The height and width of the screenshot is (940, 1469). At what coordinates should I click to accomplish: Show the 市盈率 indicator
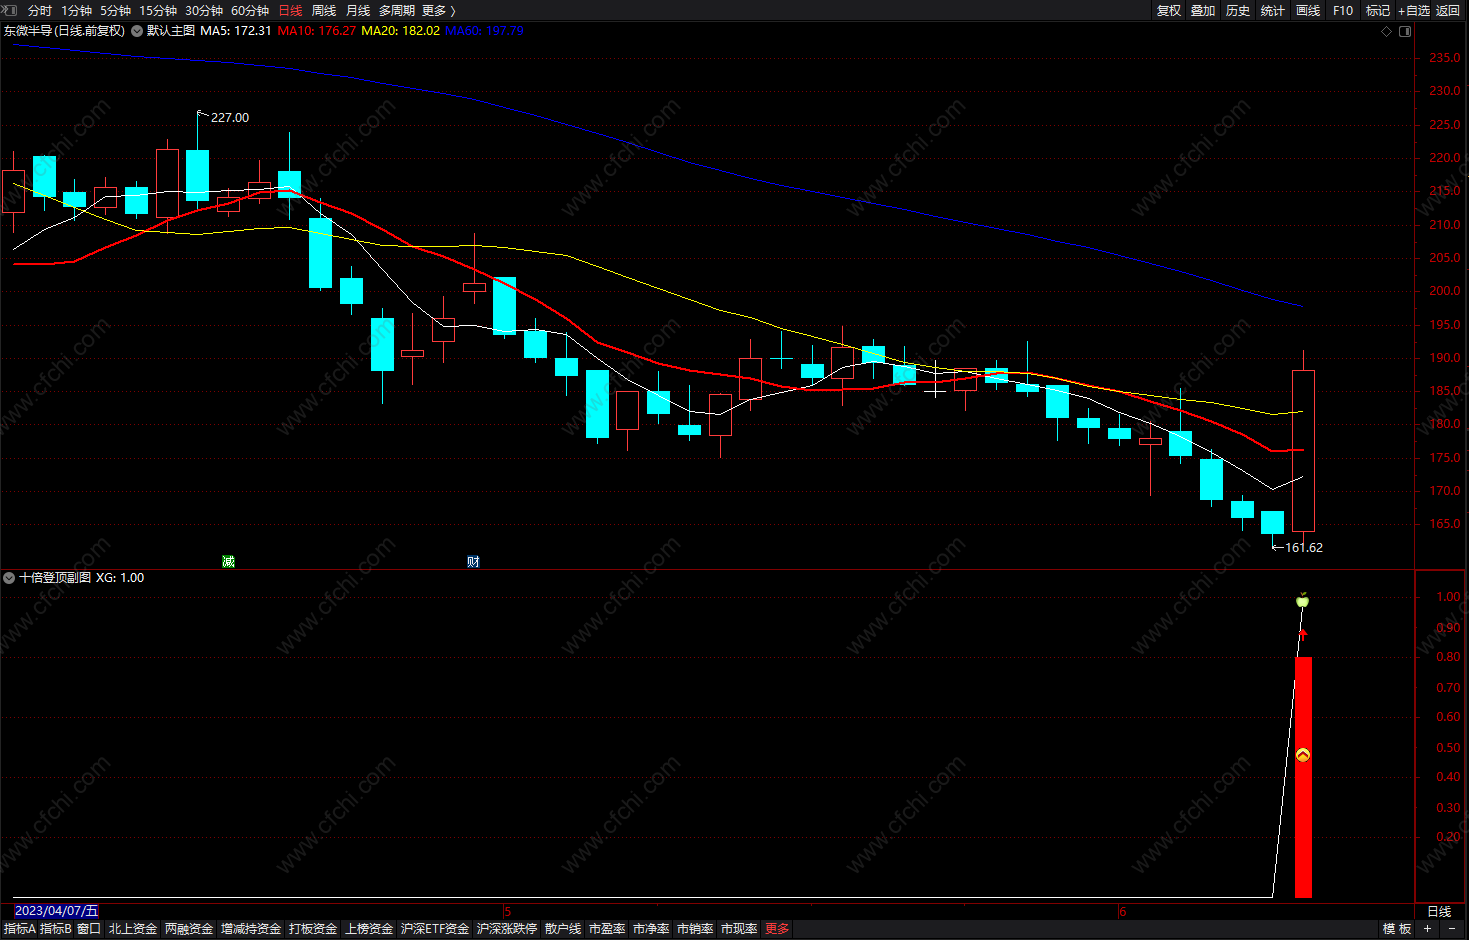[607, 929]
